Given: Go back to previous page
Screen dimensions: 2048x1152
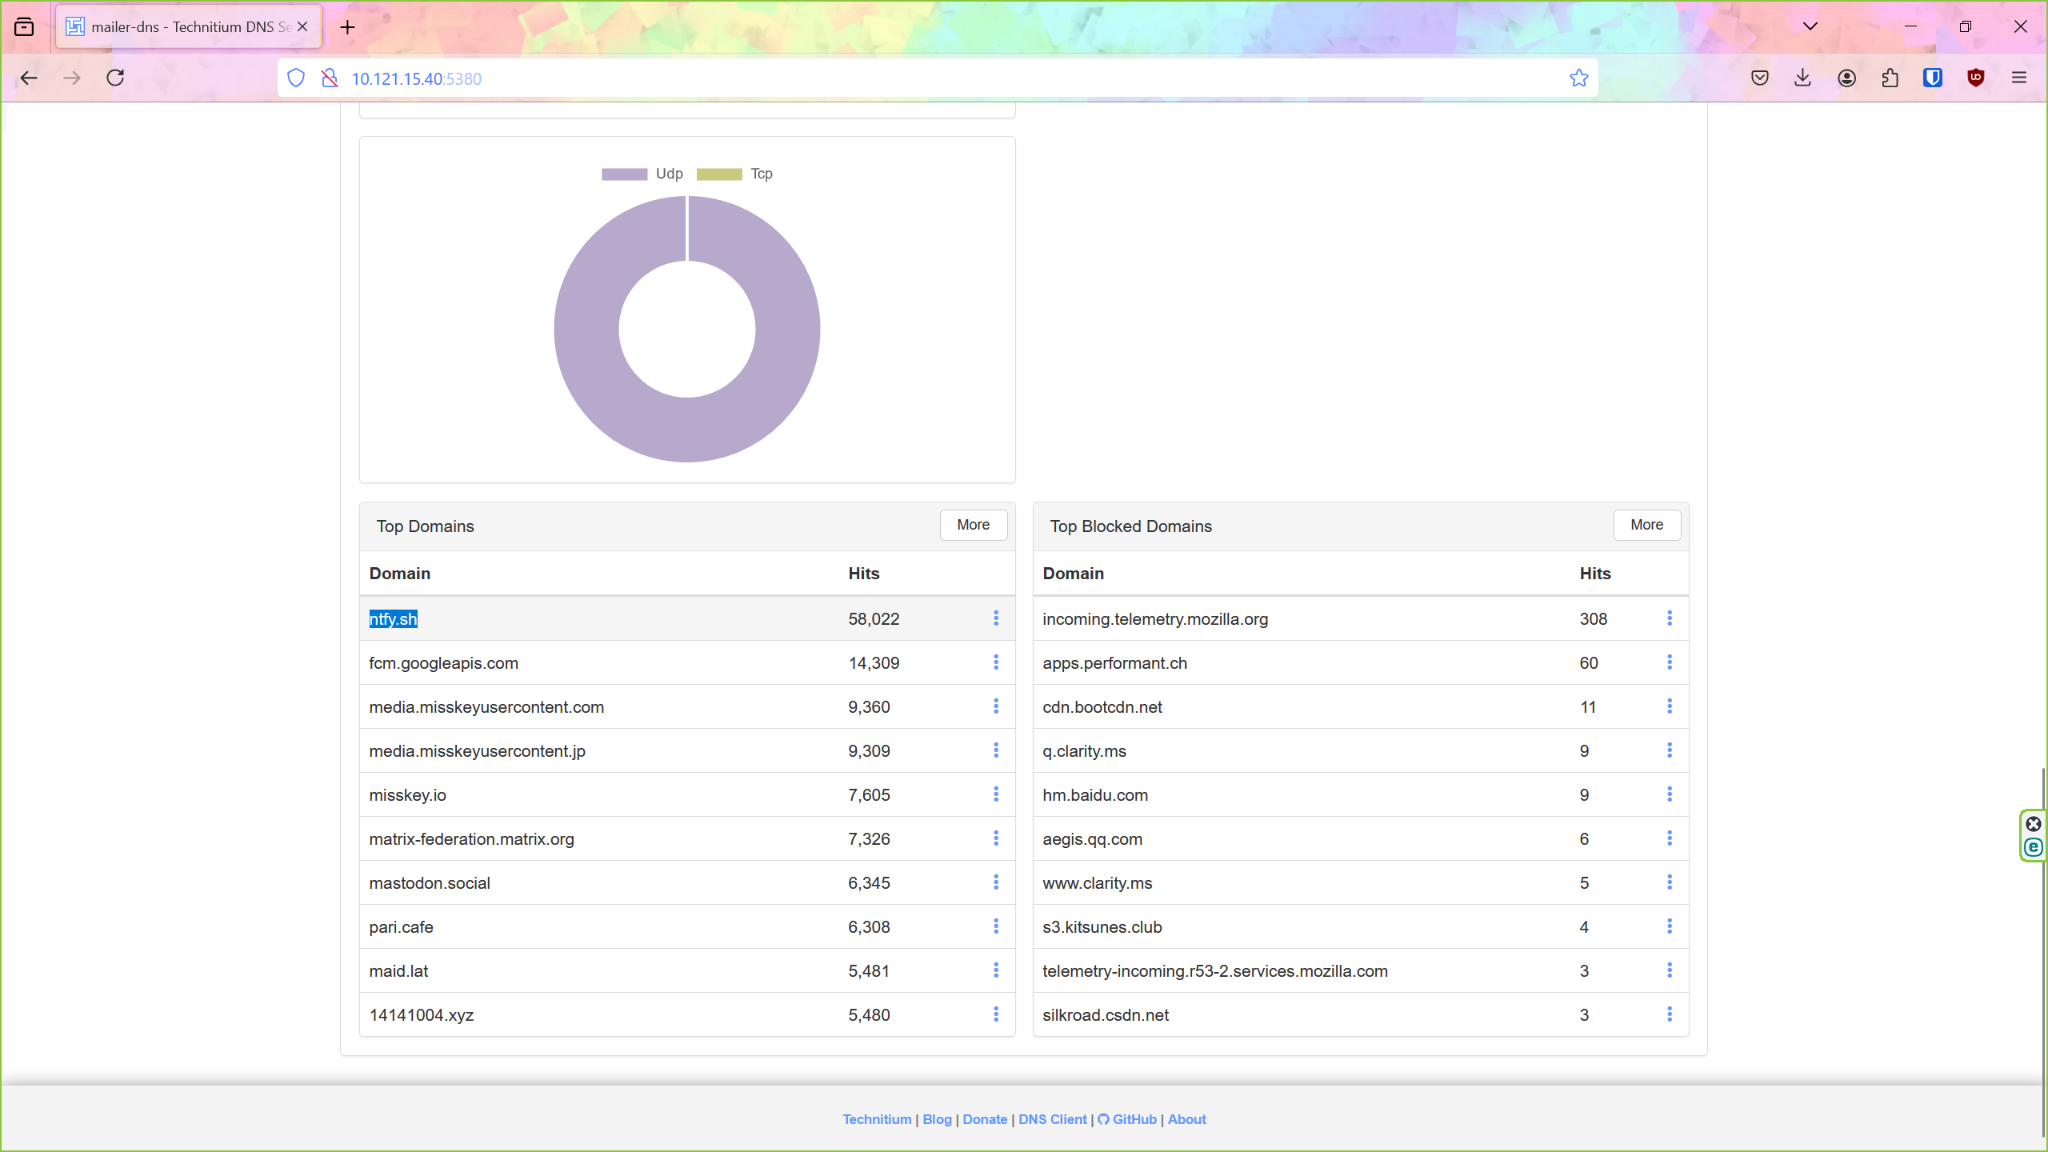Looking at the screenshot, I should pos(29,78).
